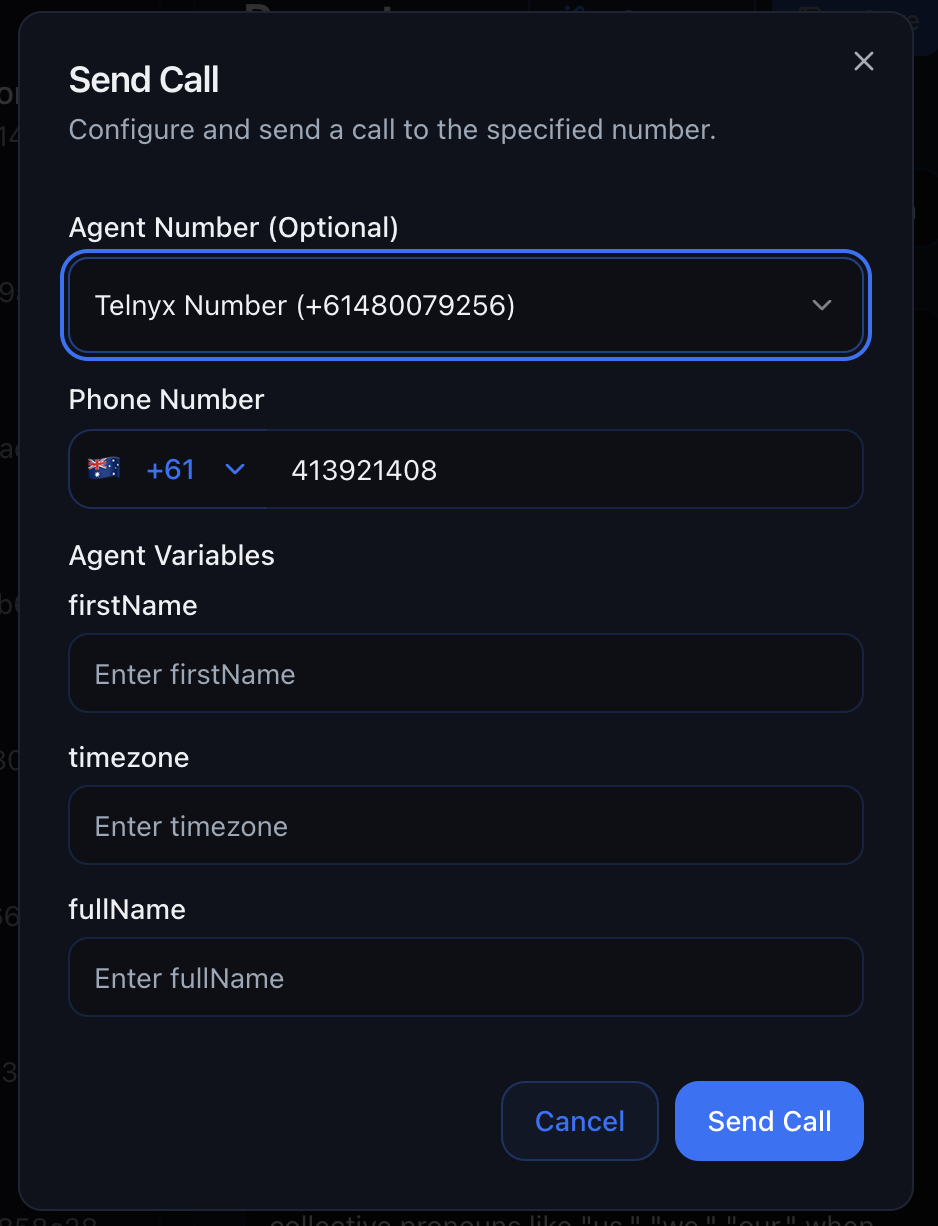Screen dimensions: 938x1226
Task: Click Cancel to dismiss the dialog
Action: (579, 1121)
